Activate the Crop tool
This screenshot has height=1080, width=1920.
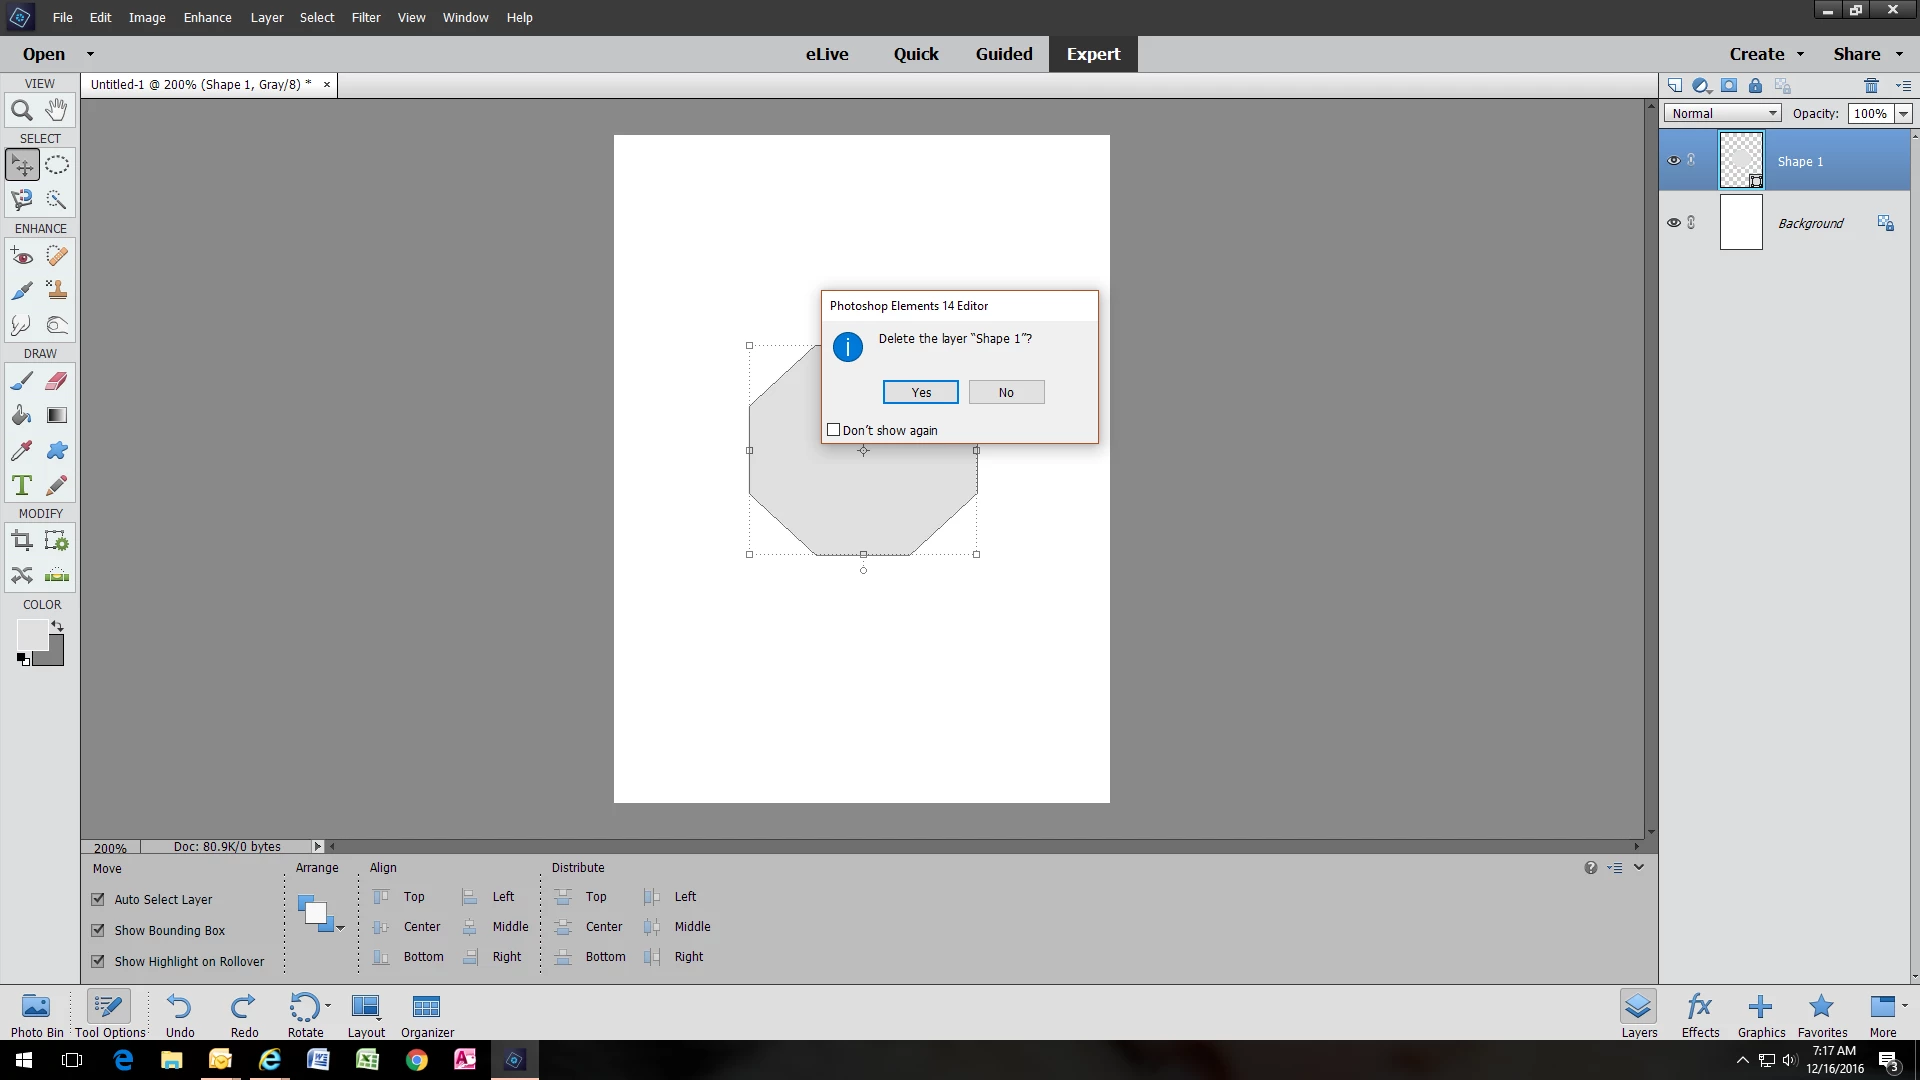tap(22, 542)
